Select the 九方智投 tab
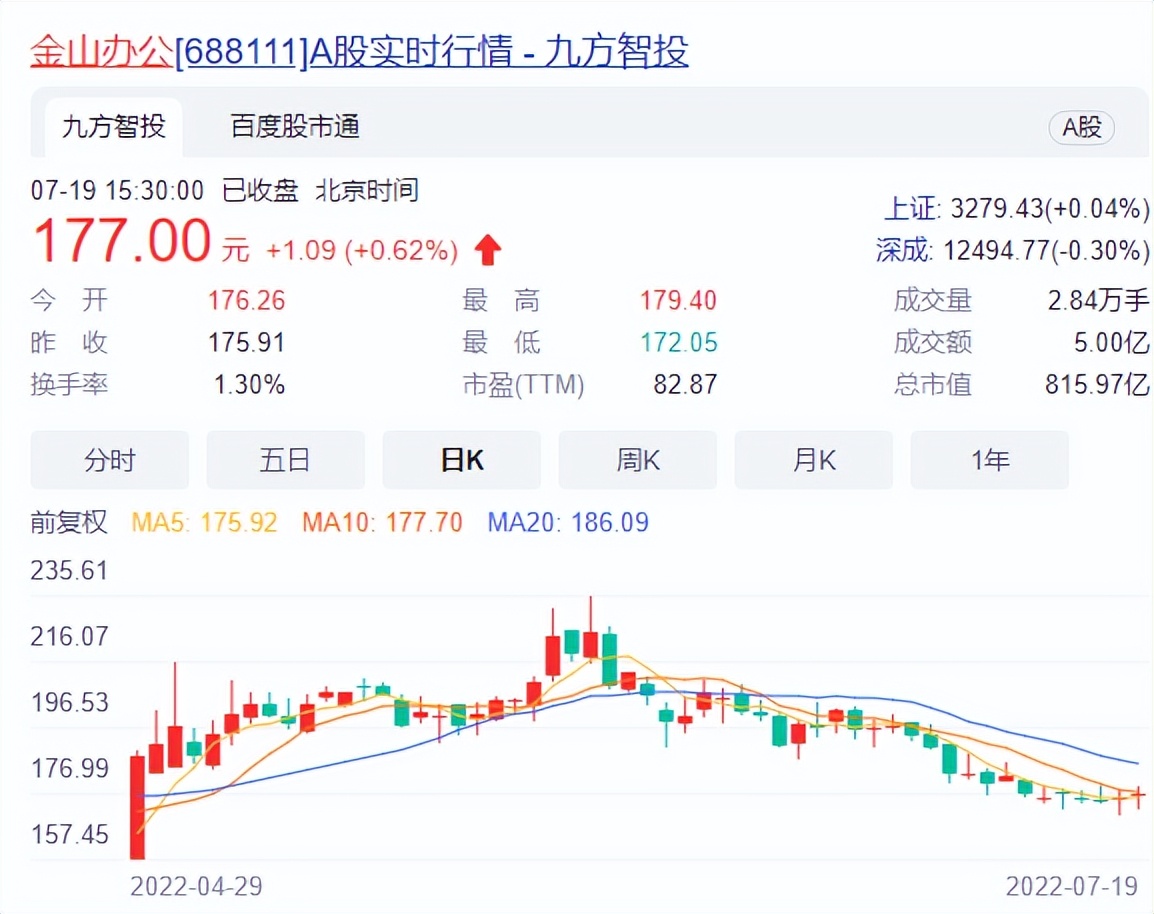This screenshot has width=1154, height=914. coord(113,128)
